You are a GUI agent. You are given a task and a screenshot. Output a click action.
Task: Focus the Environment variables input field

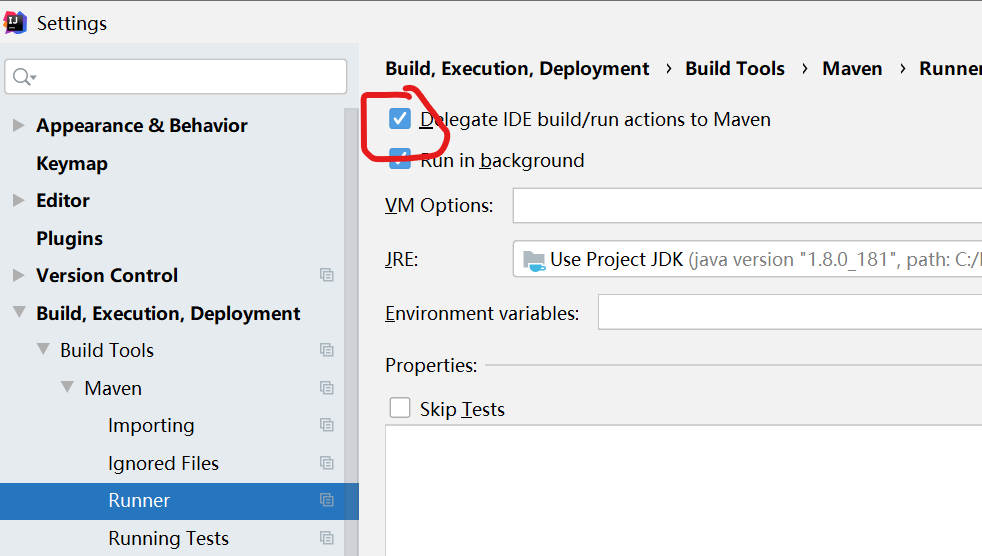pyautogui.click(x=789, y=312)
